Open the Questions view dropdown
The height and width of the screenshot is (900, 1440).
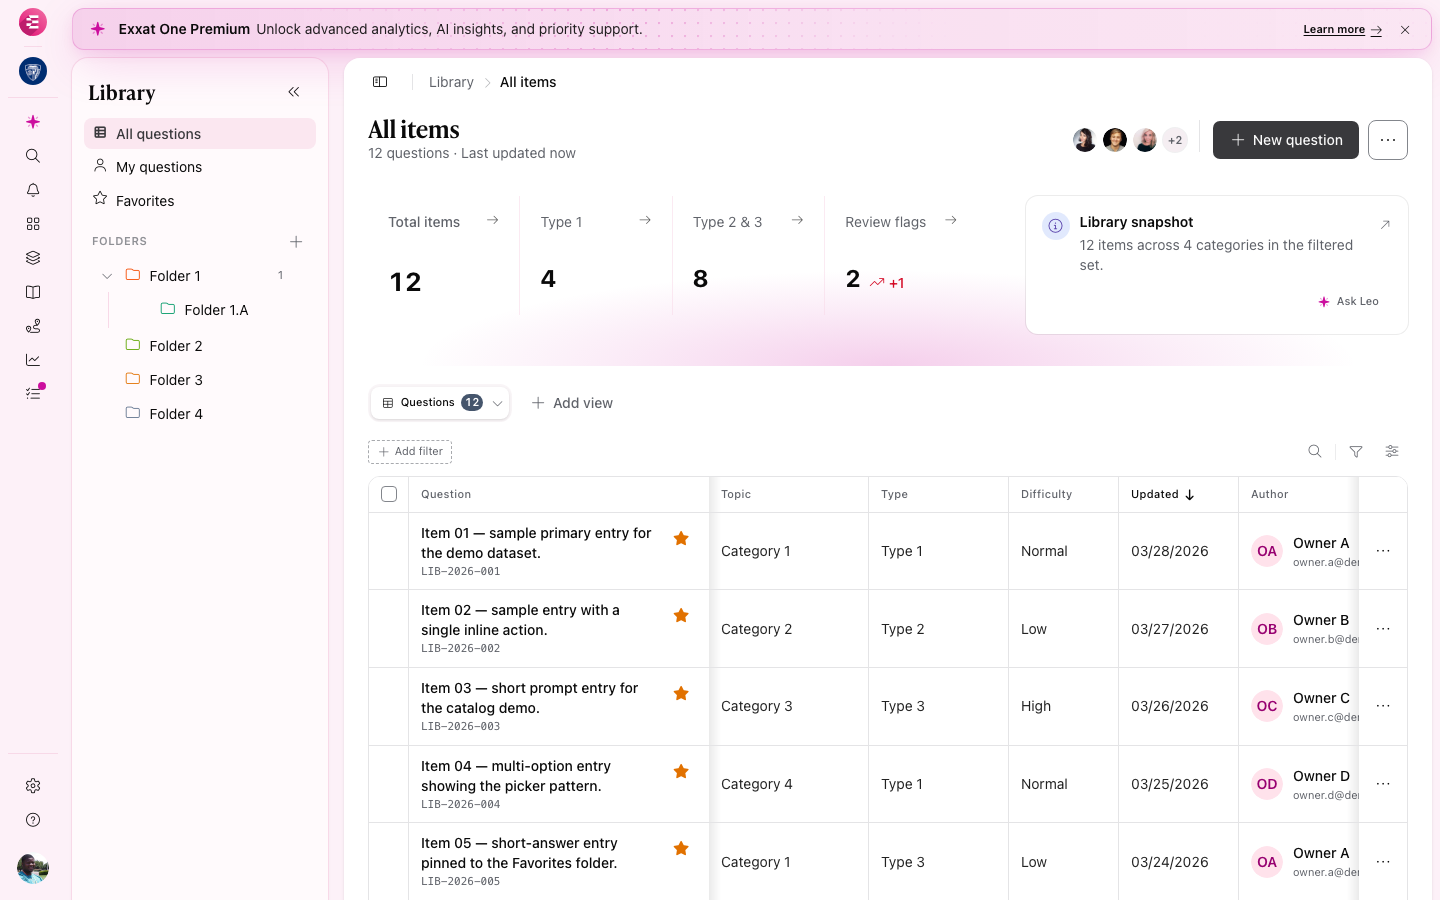pyautogui.click(x=440, y=403)
